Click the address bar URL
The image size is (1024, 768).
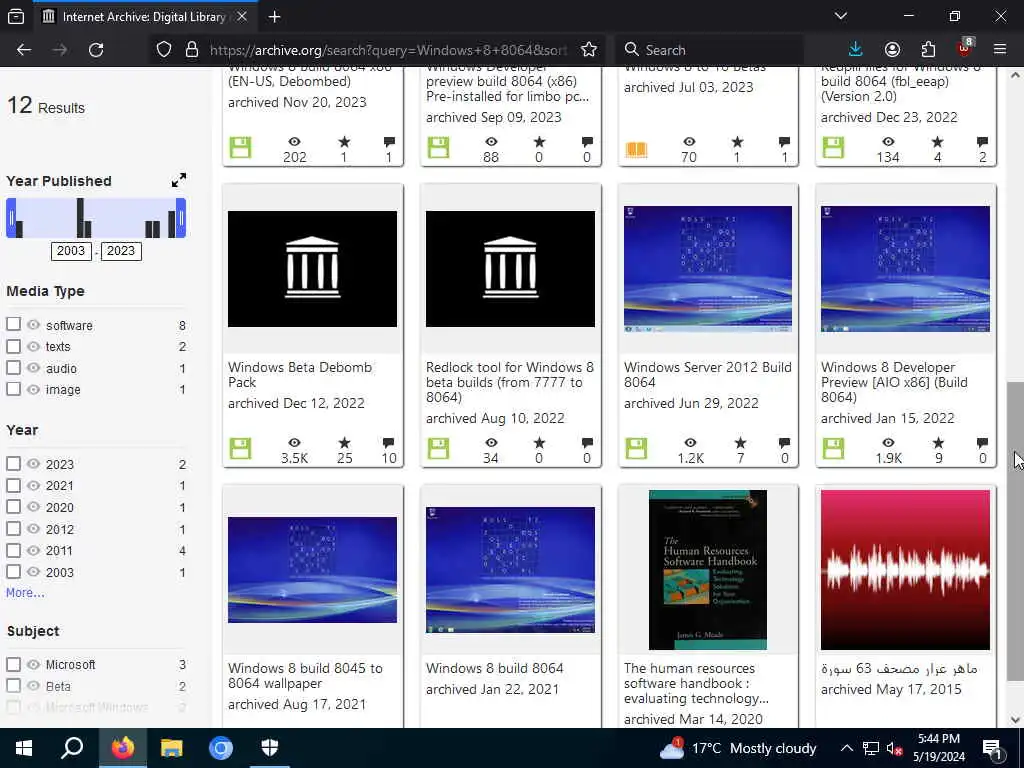click(389, 50)
